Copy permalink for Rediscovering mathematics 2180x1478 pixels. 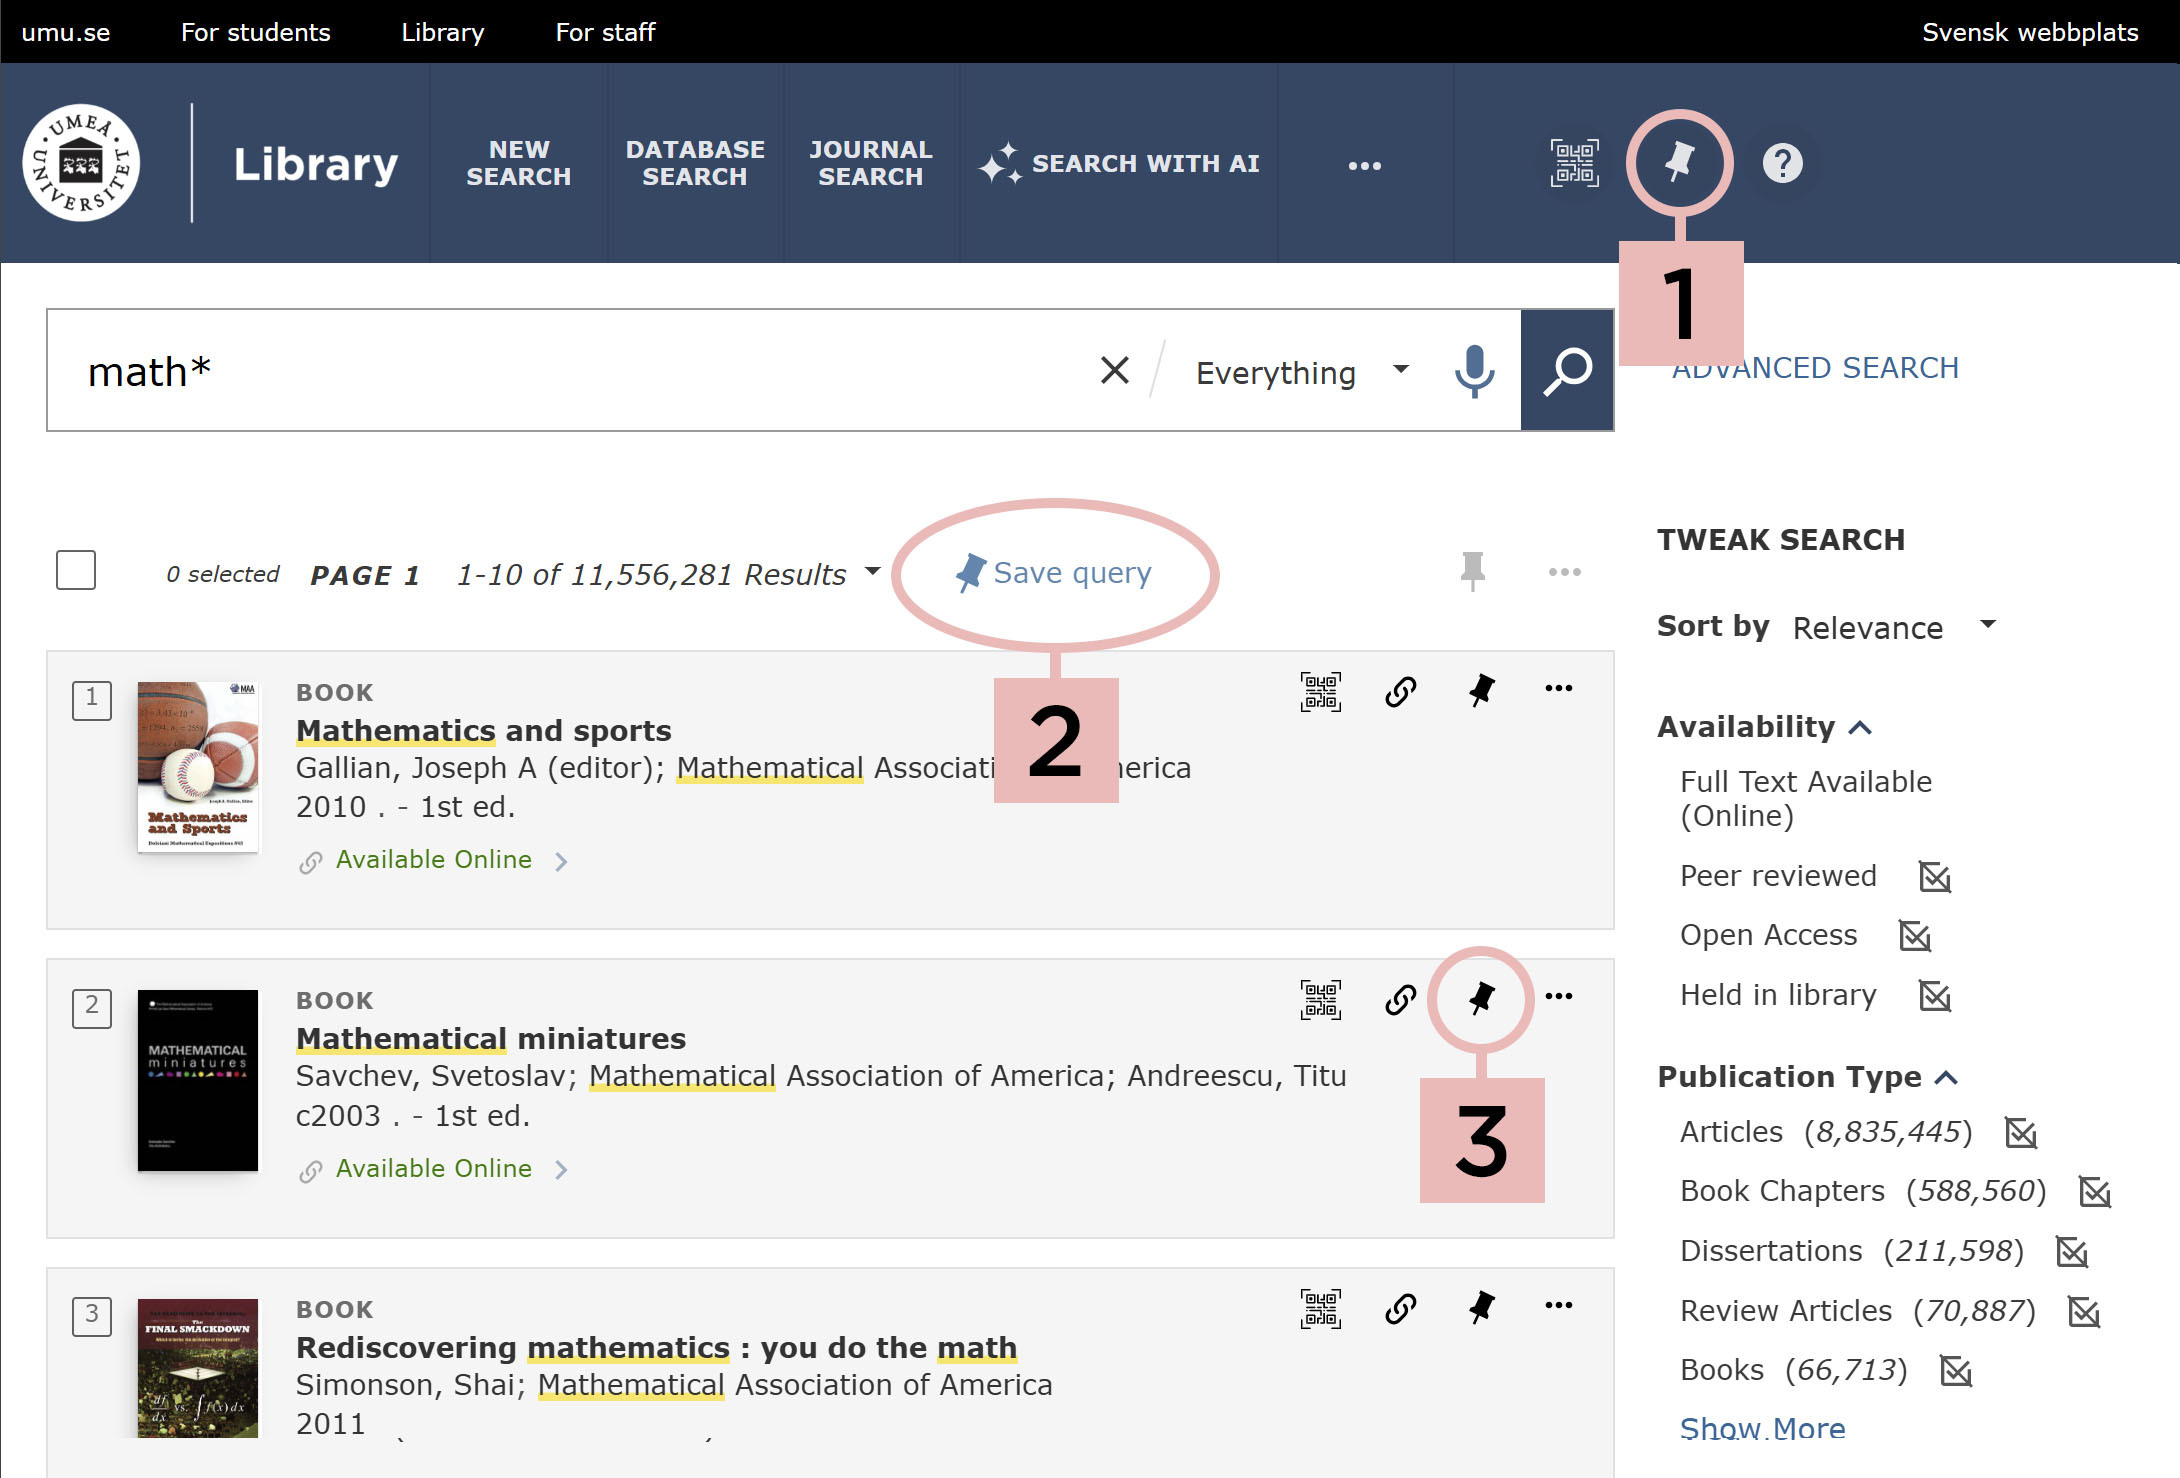1400,1306
